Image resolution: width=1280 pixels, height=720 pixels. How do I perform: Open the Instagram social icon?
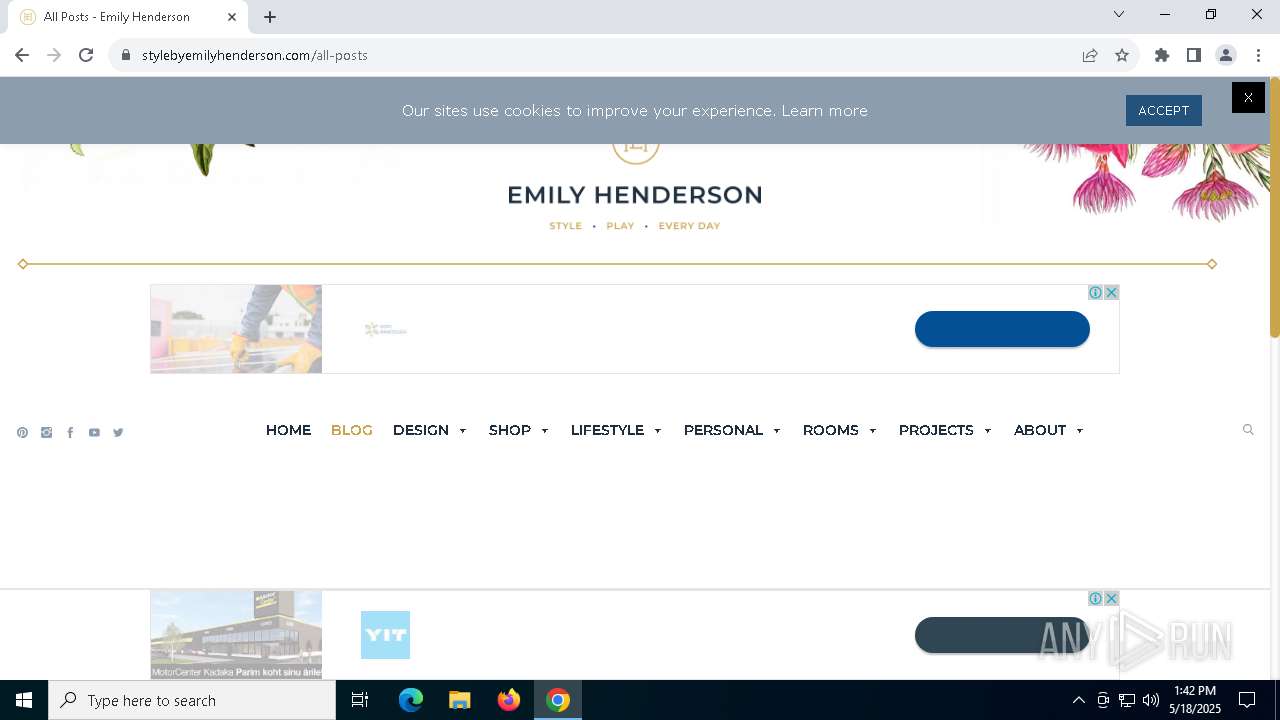46,433
